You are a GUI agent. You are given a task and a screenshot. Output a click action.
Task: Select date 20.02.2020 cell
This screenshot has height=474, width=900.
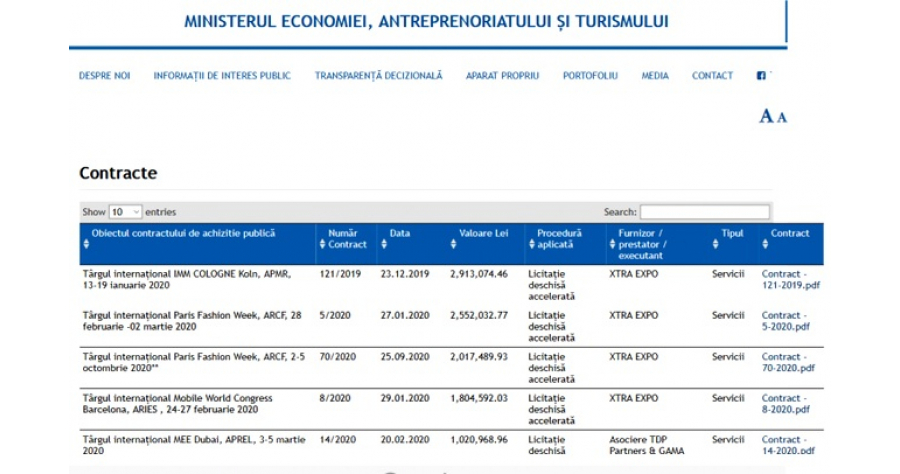point(405,440)
